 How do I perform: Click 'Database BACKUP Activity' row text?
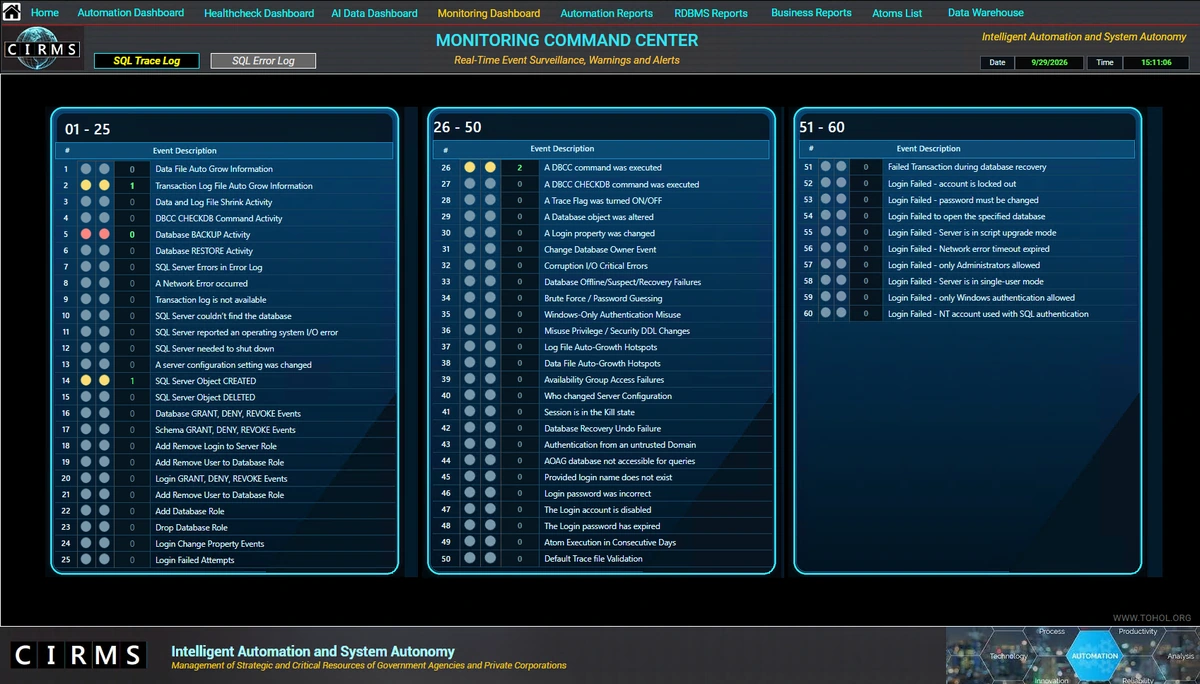pyautogui.click(x=203, y=235)
